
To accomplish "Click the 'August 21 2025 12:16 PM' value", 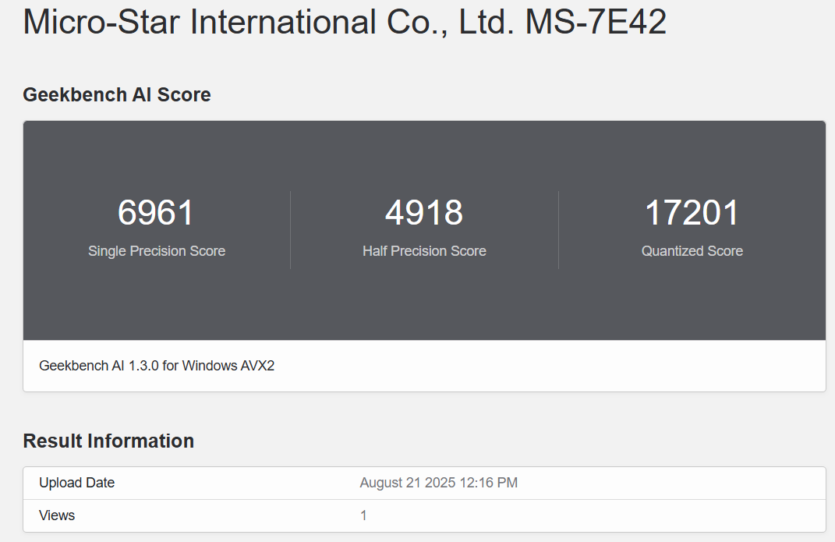I will 439,483.
